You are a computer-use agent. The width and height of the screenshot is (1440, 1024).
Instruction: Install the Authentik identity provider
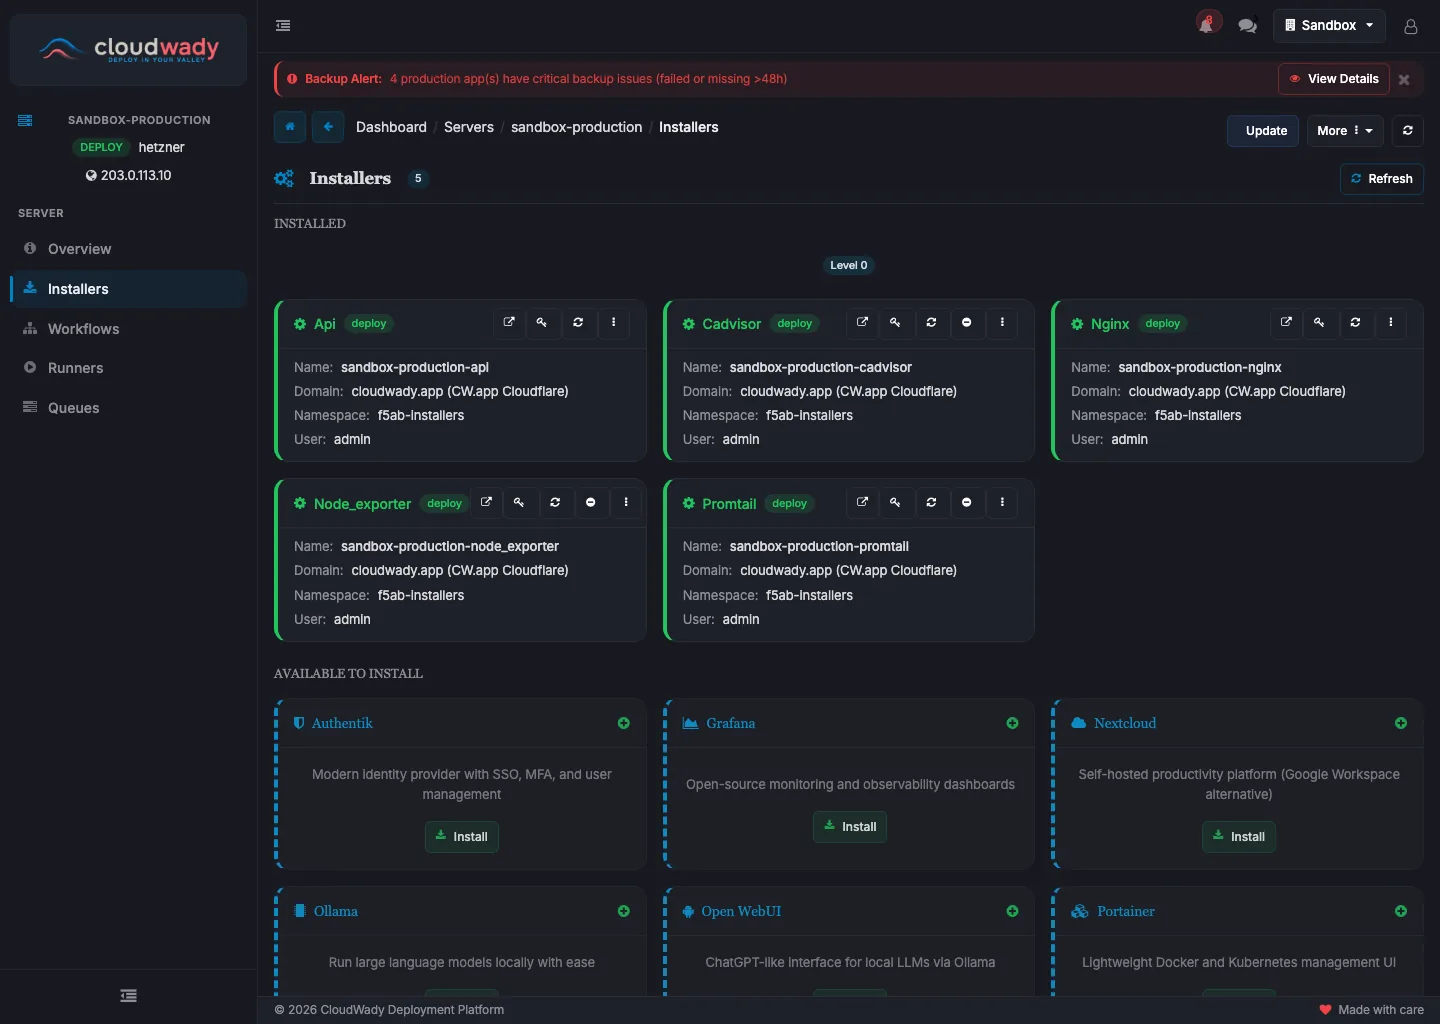point(462,837)
